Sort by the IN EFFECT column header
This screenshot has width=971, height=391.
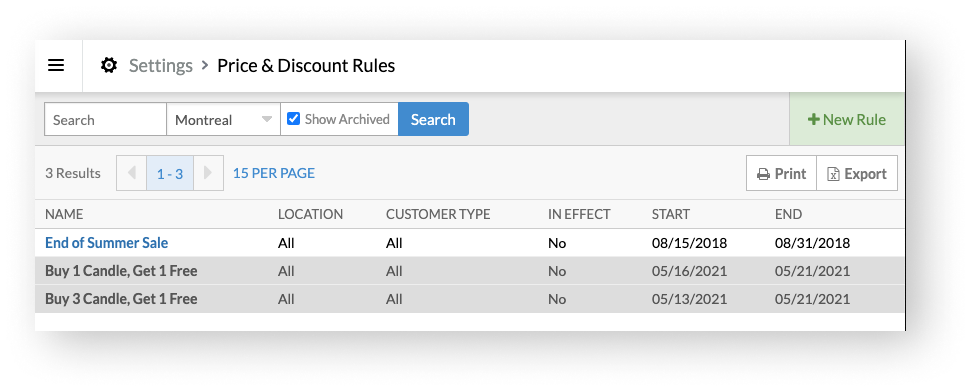[579, 214]
